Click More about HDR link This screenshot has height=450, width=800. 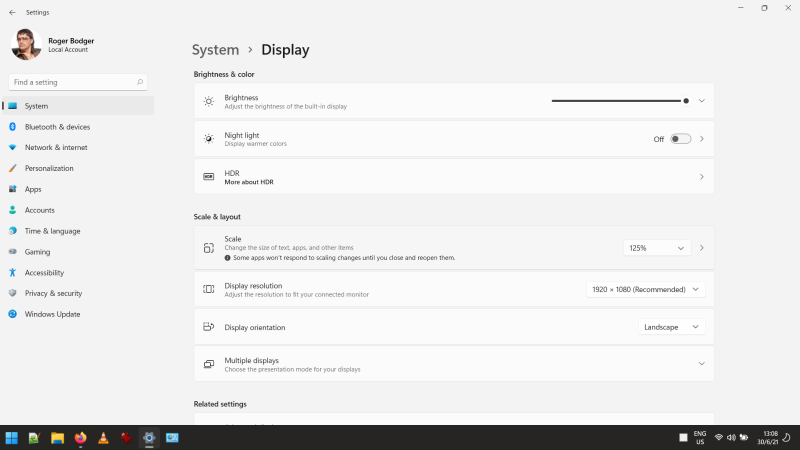(x=249, y=182)
